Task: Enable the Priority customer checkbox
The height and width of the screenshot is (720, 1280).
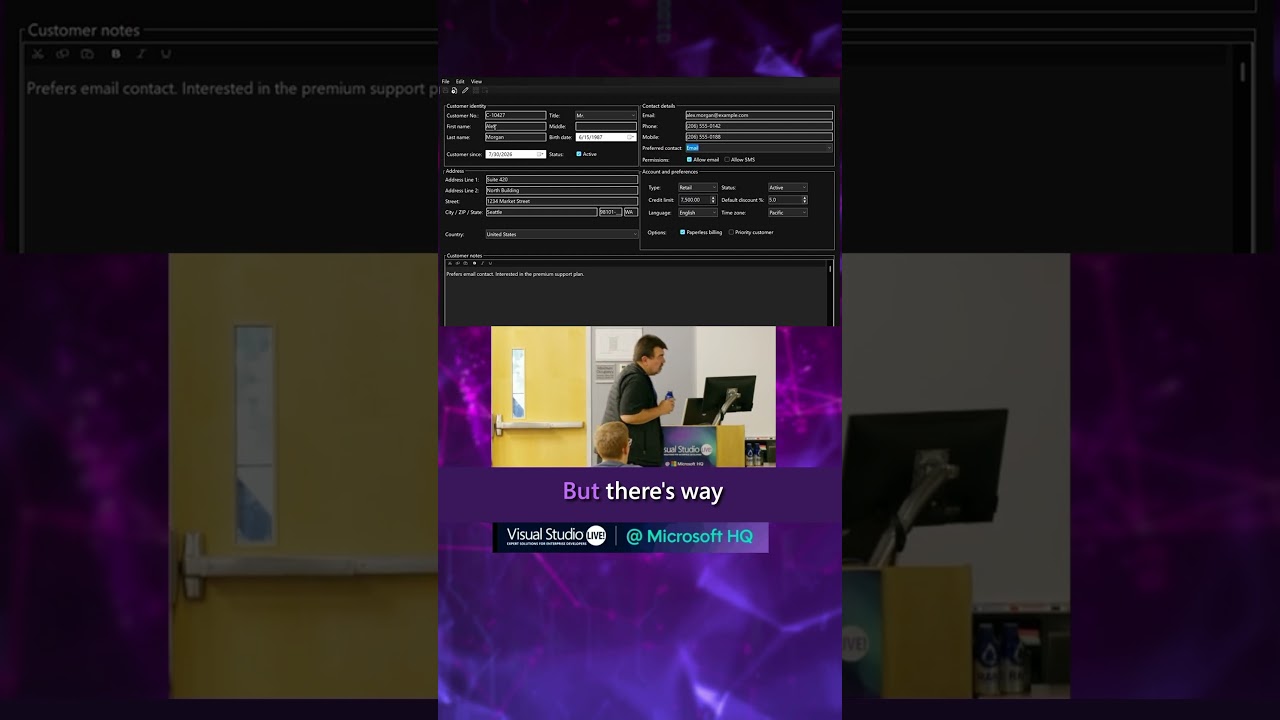Action: click(x=731, y=232)
